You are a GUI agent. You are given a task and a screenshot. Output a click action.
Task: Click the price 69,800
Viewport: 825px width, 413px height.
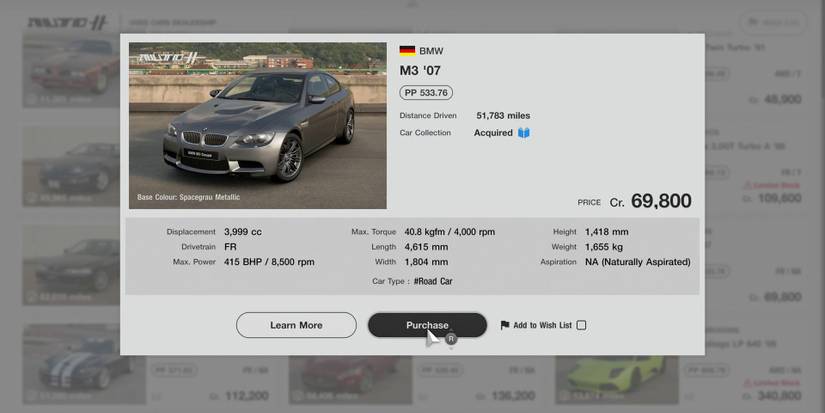coord(661,200)
